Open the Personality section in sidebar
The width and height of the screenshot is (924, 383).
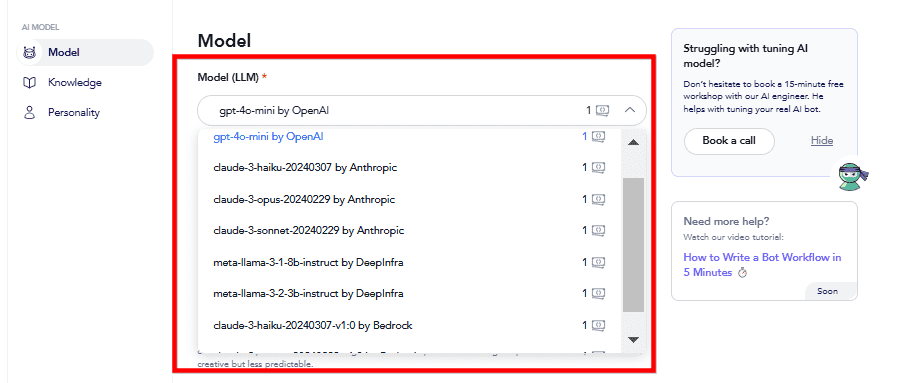pyautogui.click(x=74, y=113)
